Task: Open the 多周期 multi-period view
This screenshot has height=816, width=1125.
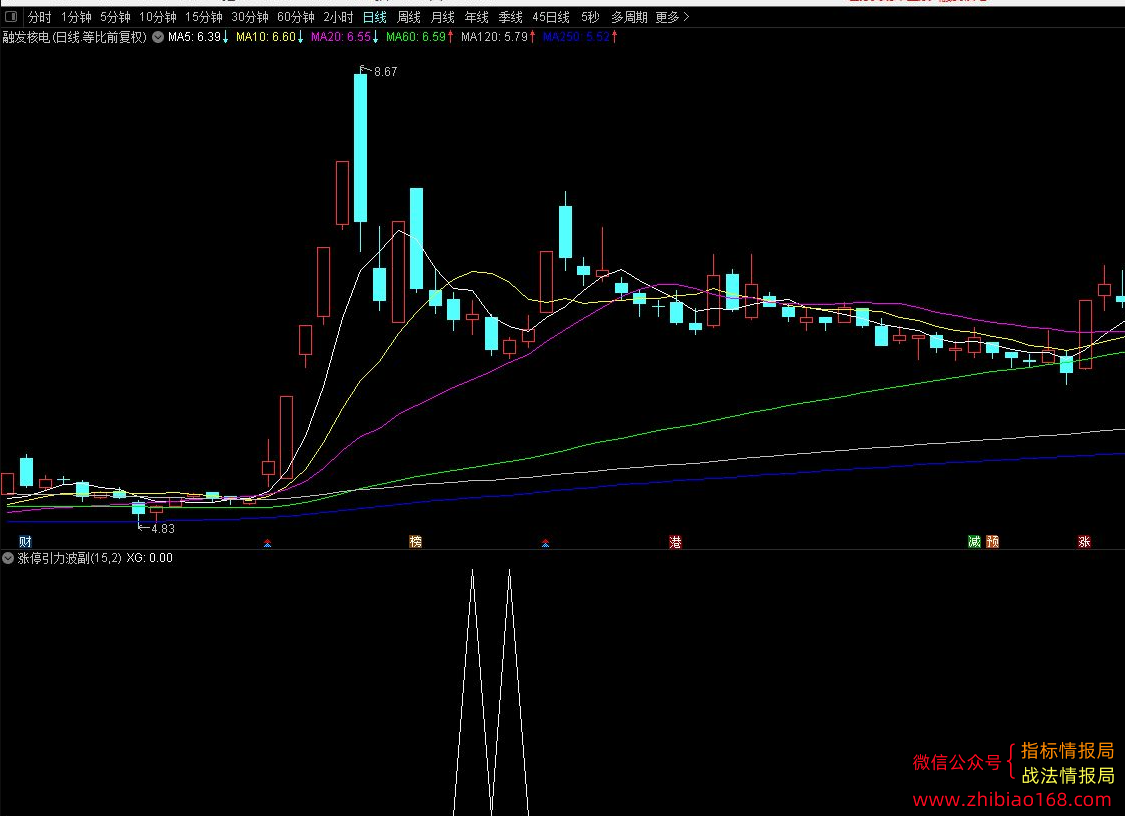Action: click(629, 17)
